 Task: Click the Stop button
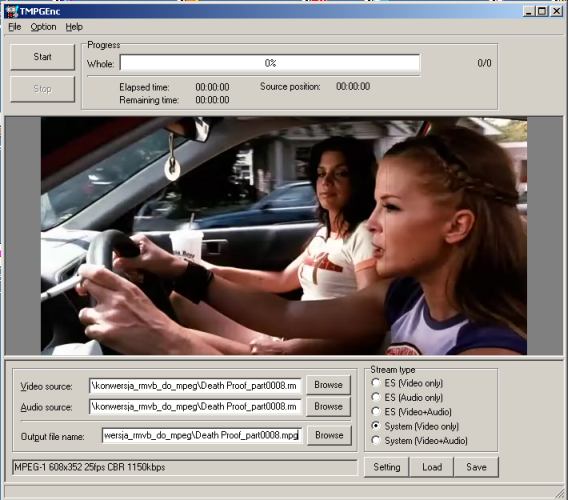(42, 89)
